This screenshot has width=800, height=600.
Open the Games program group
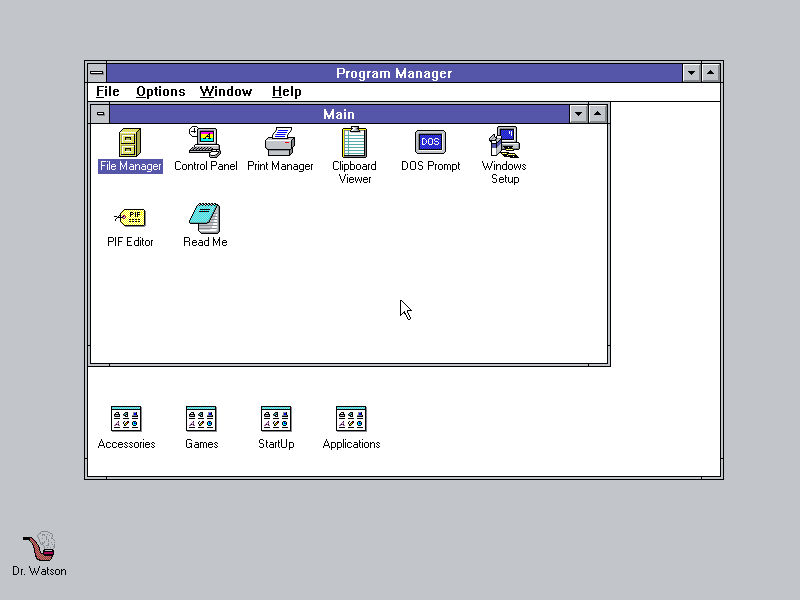(201, 418)
